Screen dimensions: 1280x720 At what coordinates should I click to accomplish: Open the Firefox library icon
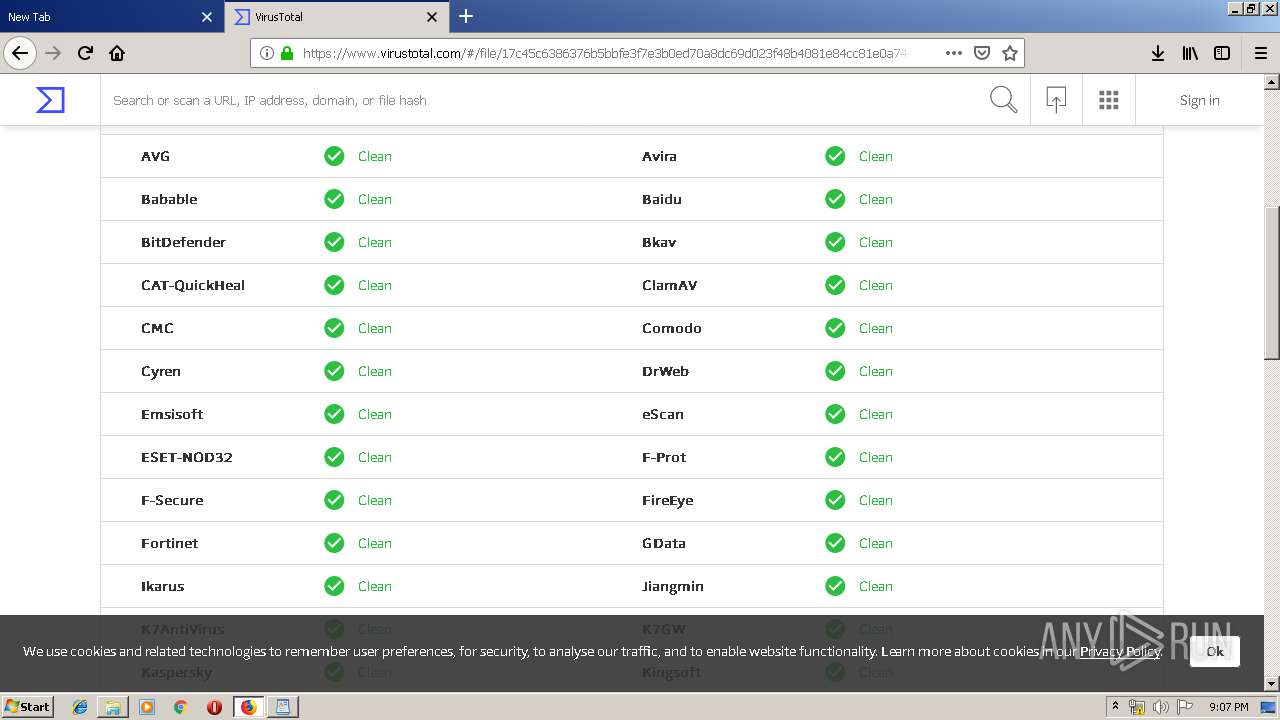click(x=1190, y=53)
